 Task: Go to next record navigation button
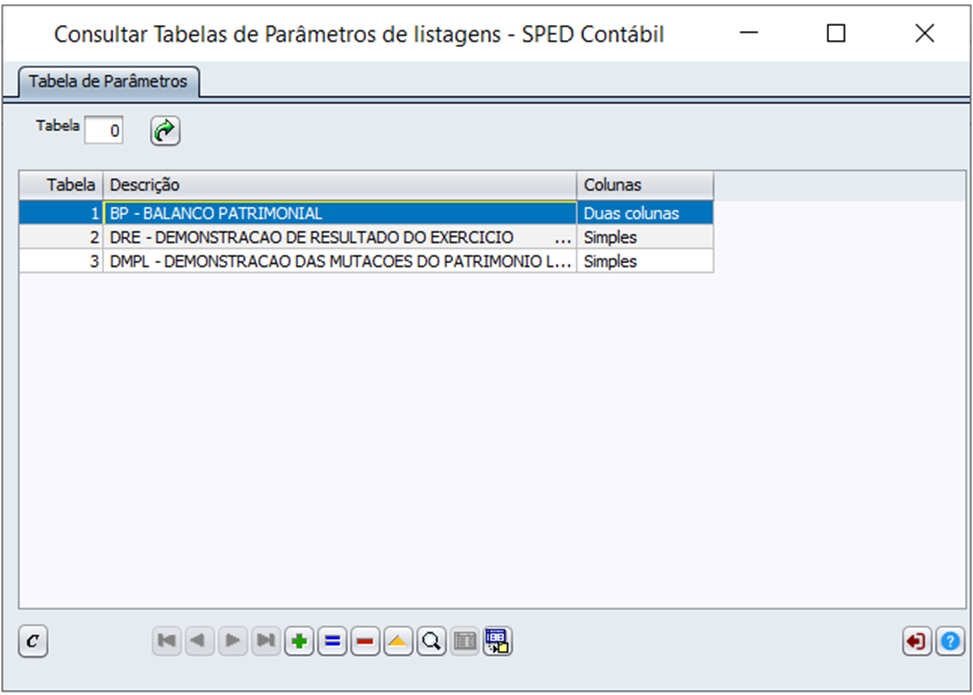[x=232, y=641]
